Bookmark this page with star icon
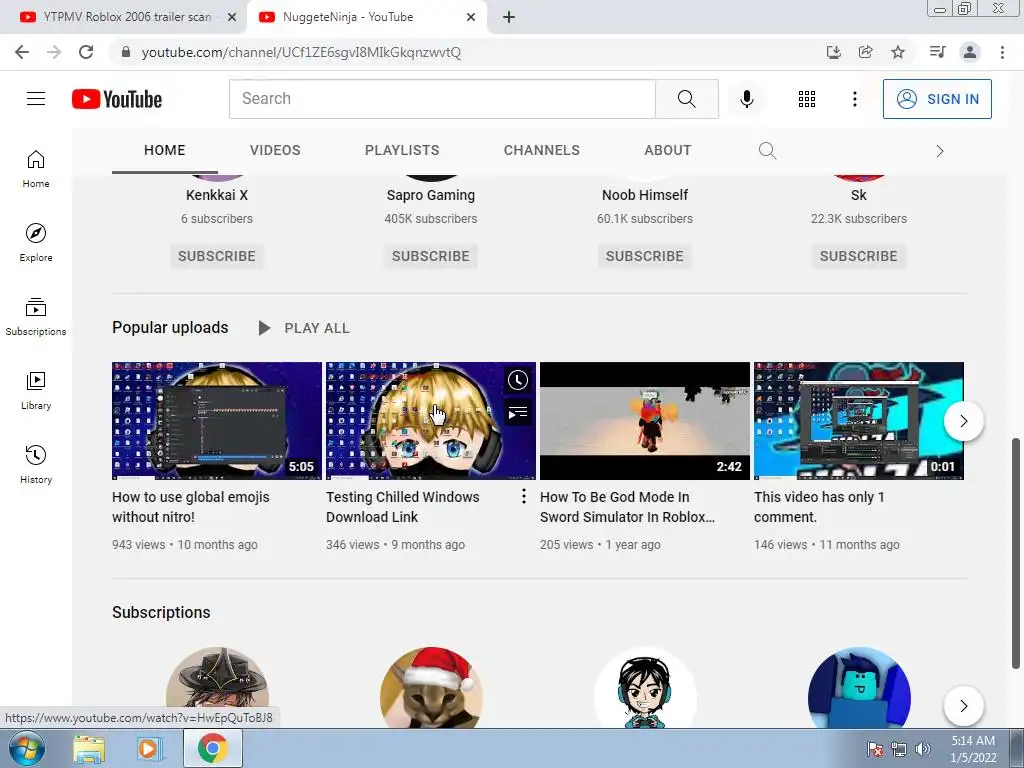Viewport: 1024px width, 768px height. [898, 52]
